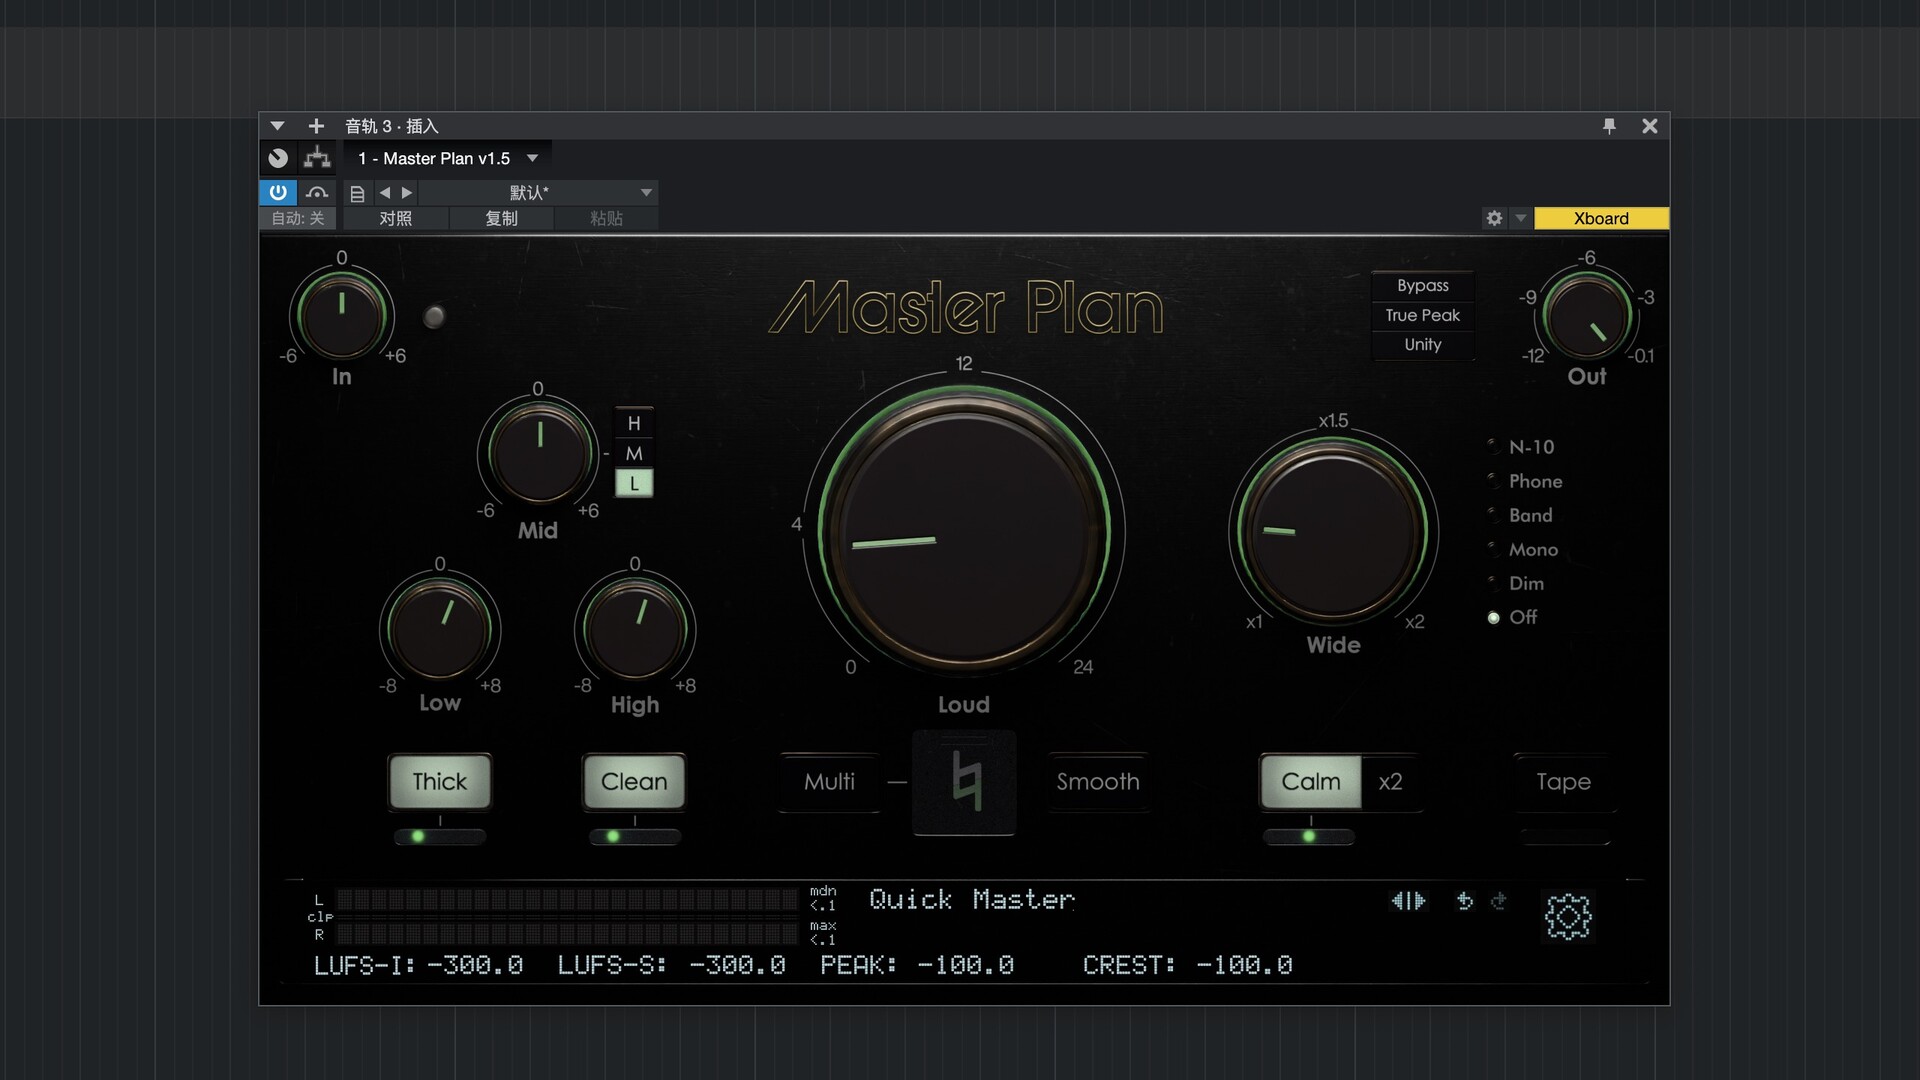Select the Off monitor mode
The height and width of the screenshot is (1080, 1920).
(x=1512, y=617)
